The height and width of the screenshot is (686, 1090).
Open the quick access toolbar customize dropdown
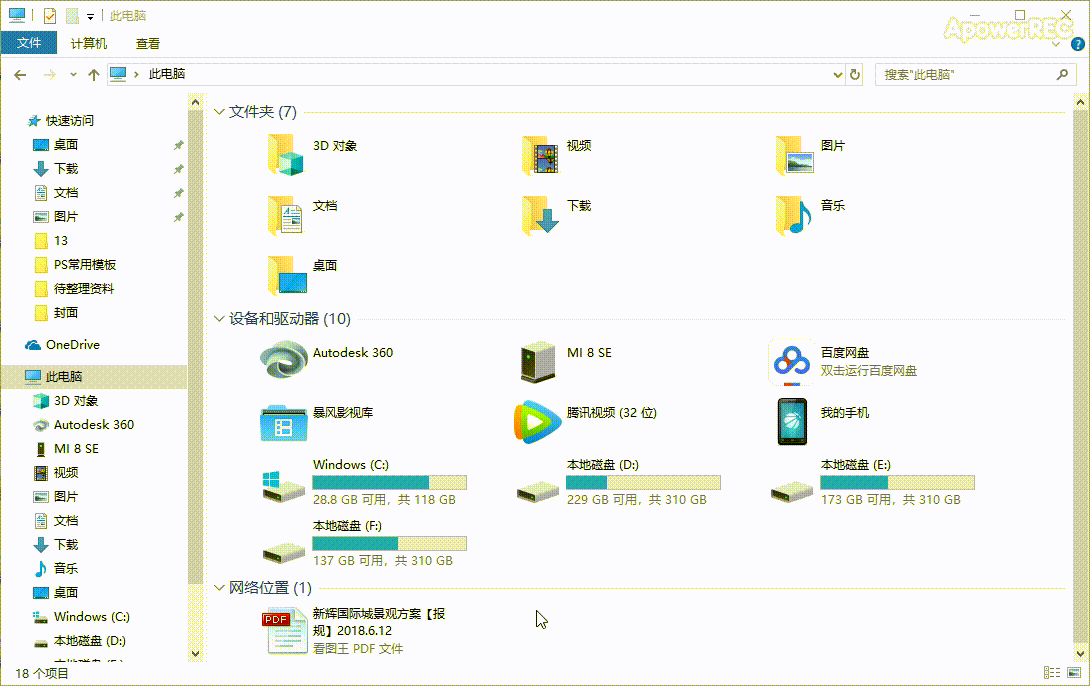coord(90,16)
